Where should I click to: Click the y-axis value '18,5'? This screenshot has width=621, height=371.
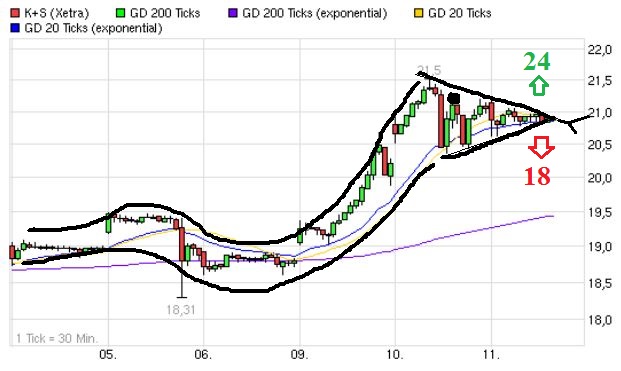coord(600,283)
